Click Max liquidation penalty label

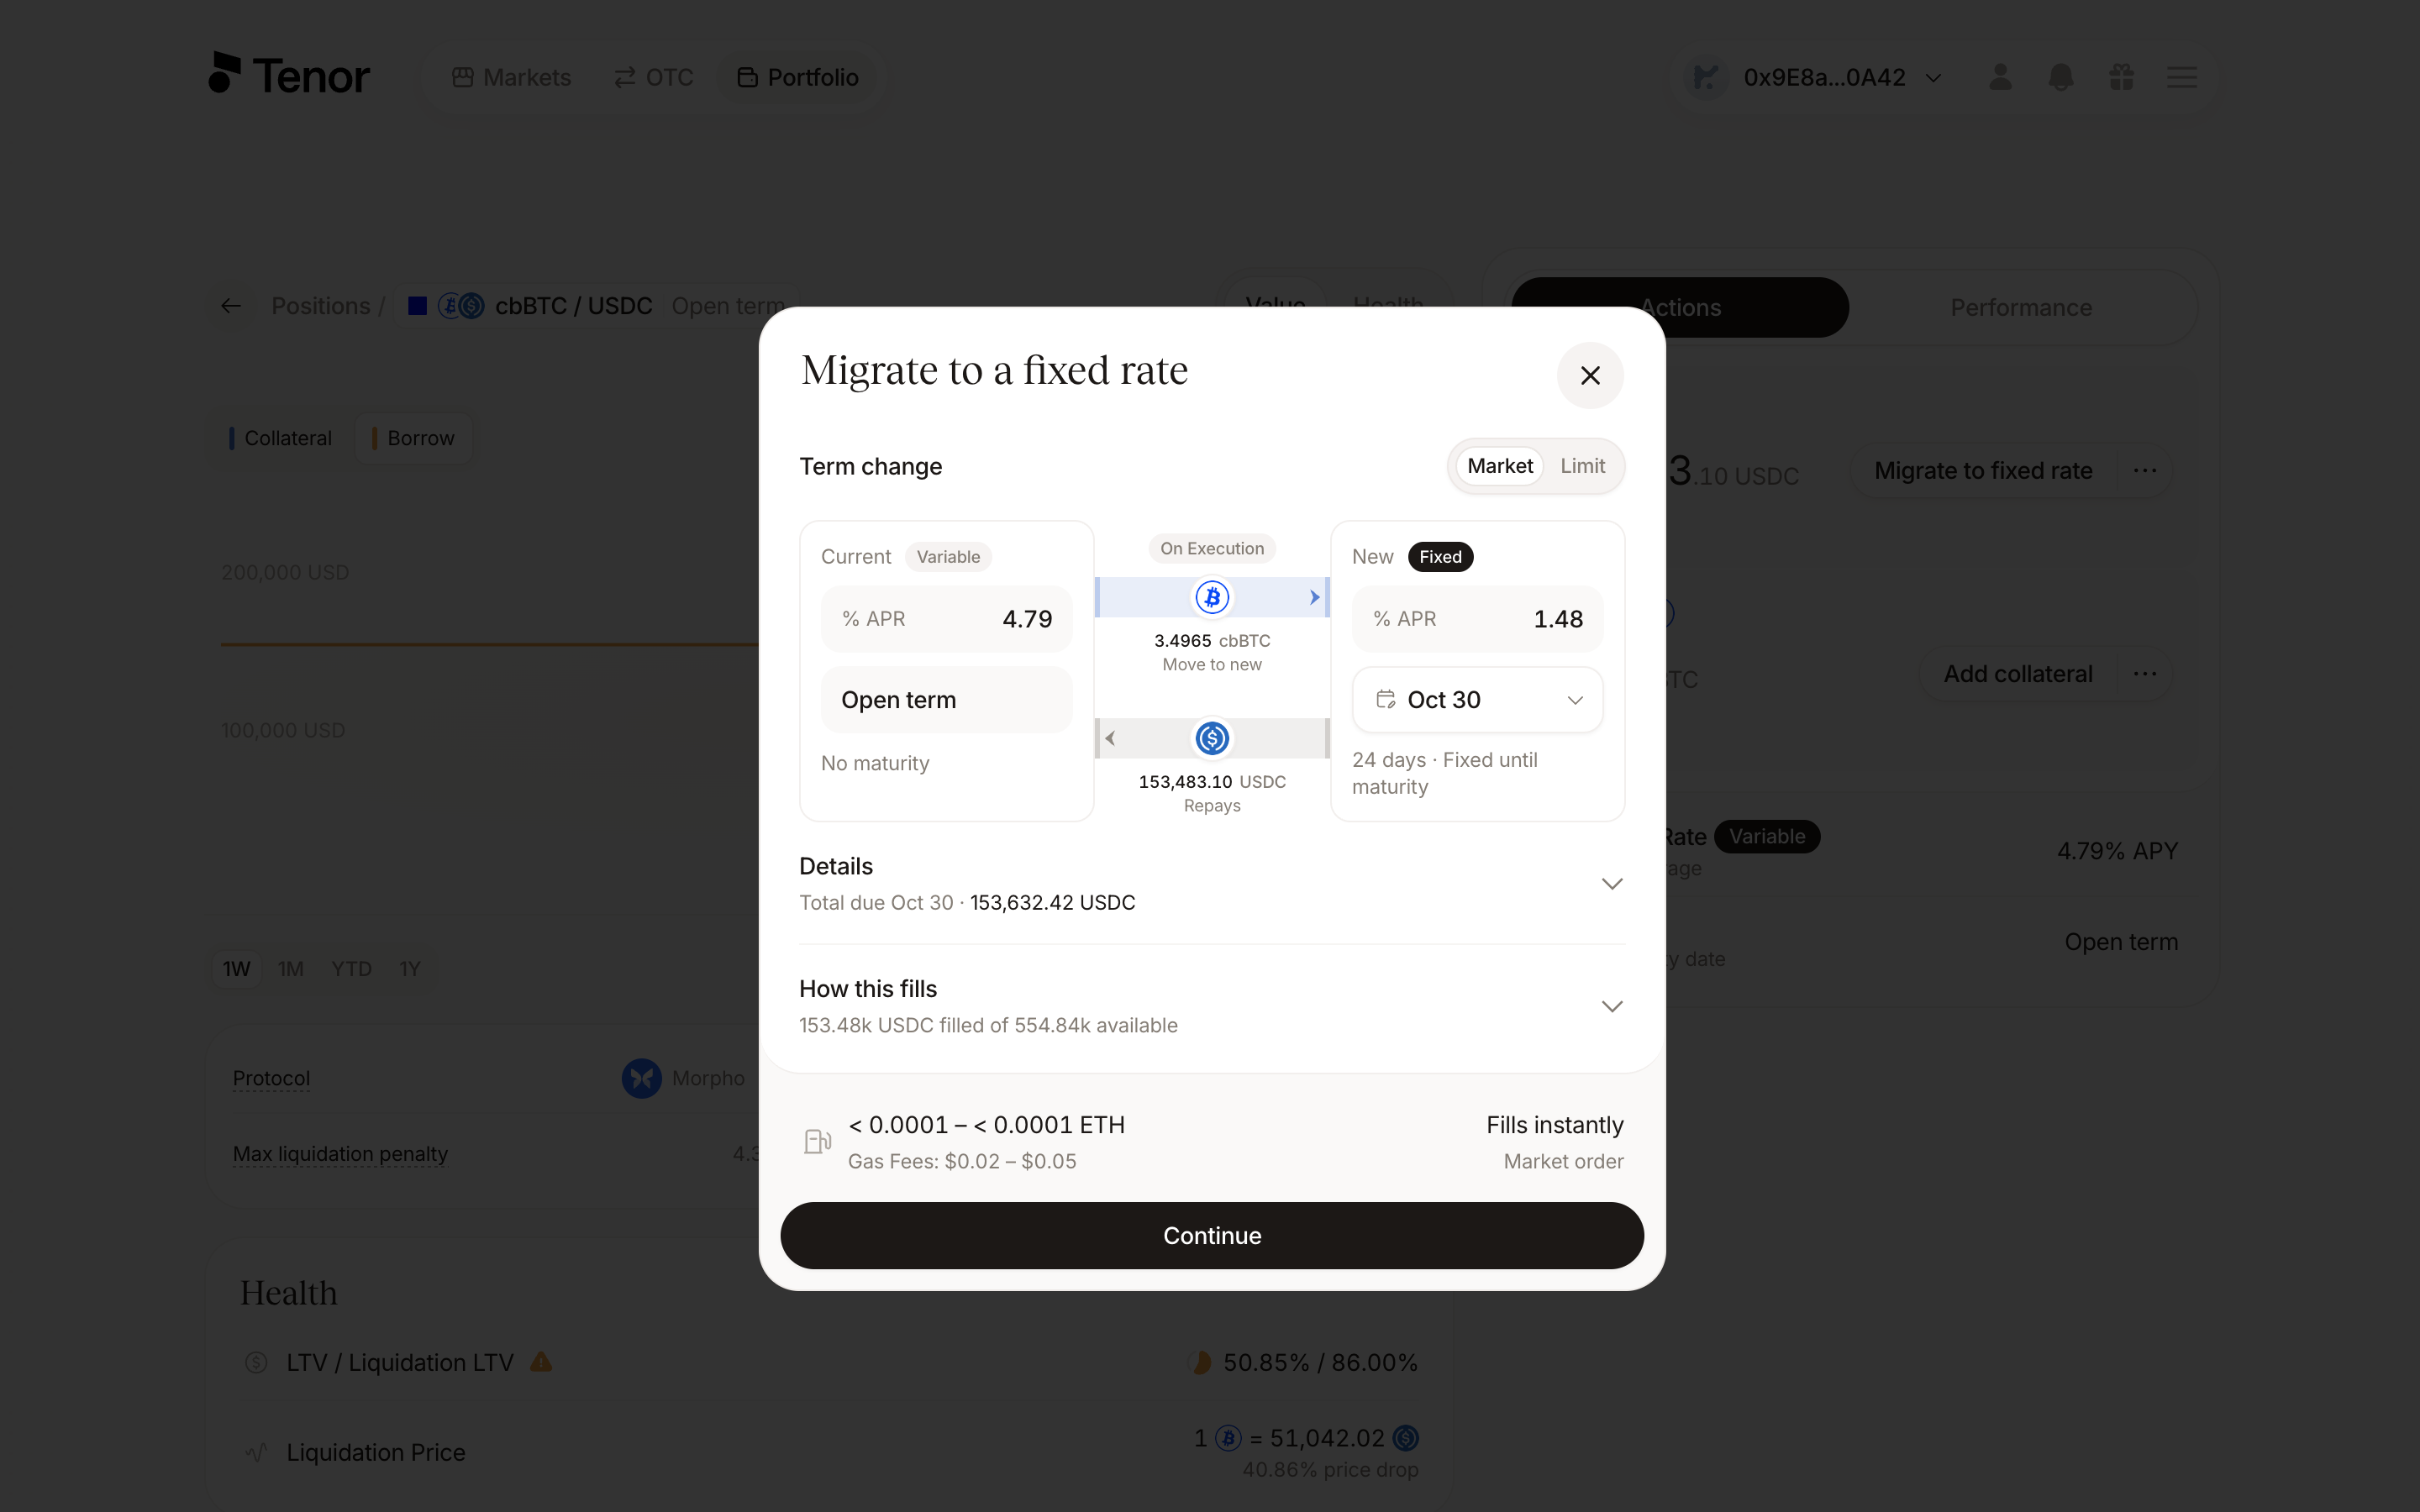point(340,1154)
